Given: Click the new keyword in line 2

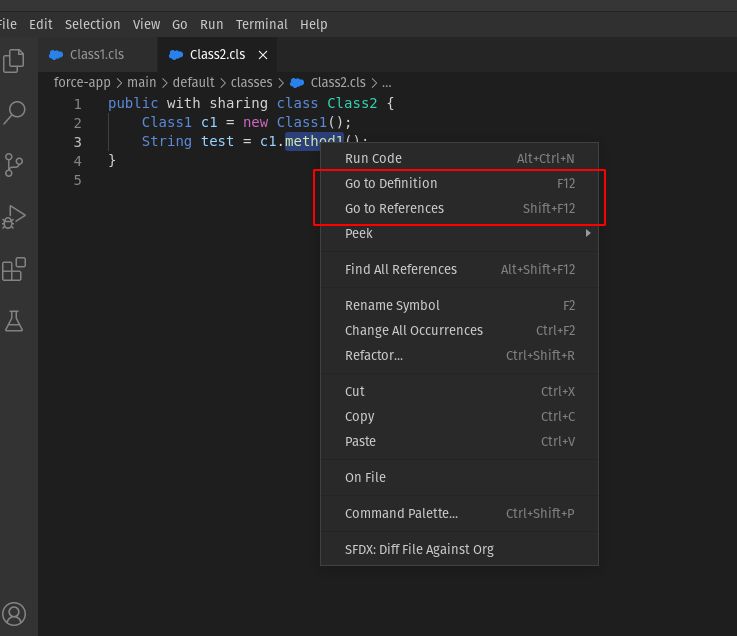Looking at the screenshot, I should (x=255, y=123).
